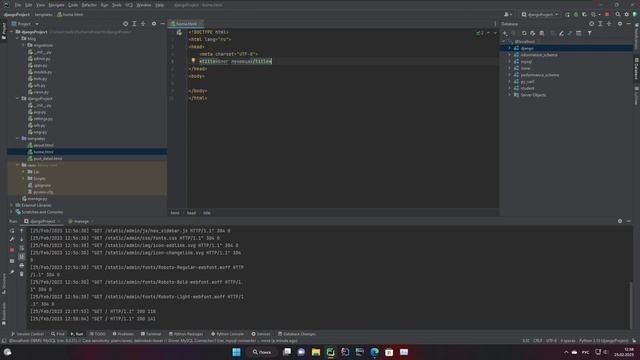Open the Edit menu
640x360 pixels.
pos(29,5)
